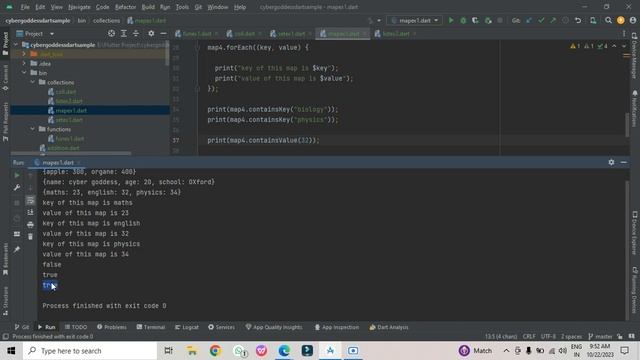Open the Build menu
Viewport: 640px width, 360px height.
(148, 7)
